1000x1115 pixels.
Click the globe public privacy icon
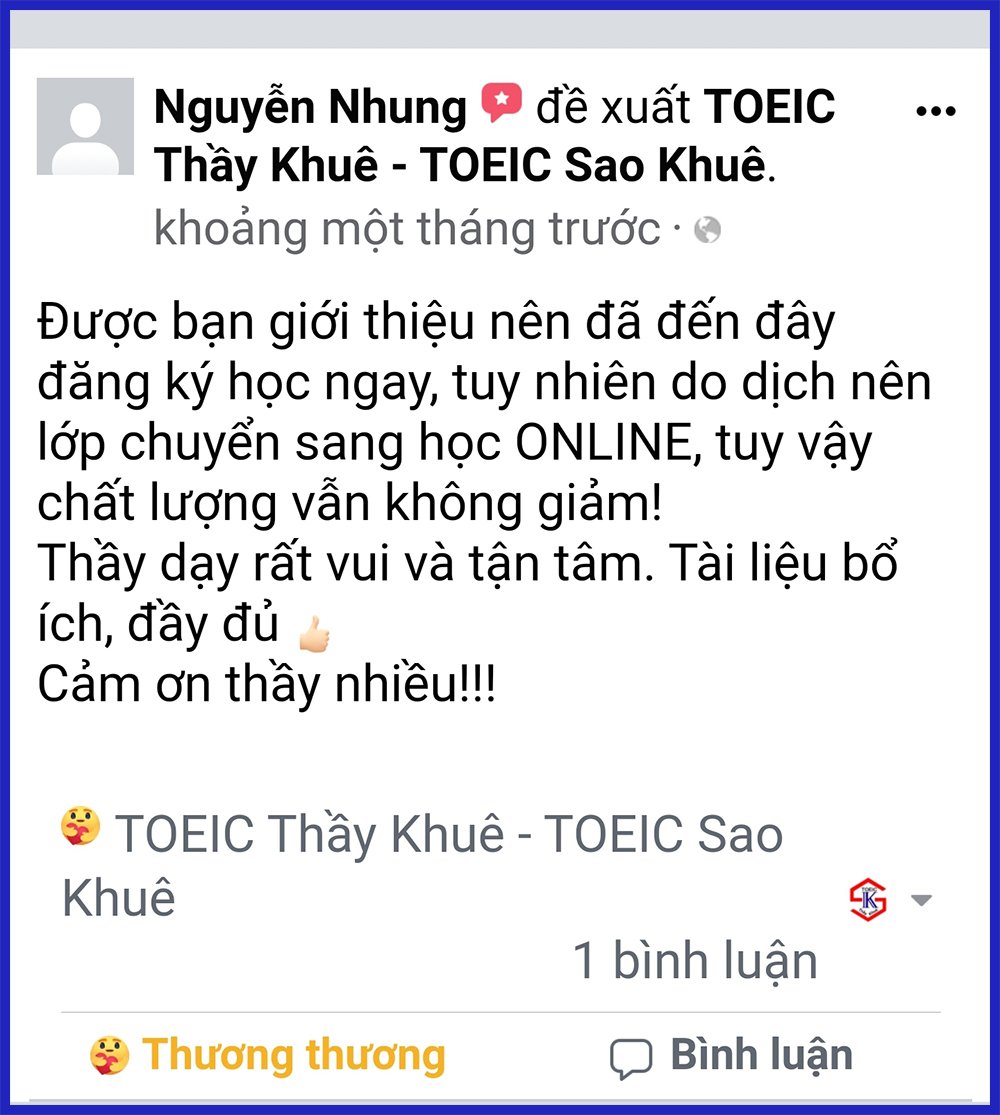pos(707,230)
